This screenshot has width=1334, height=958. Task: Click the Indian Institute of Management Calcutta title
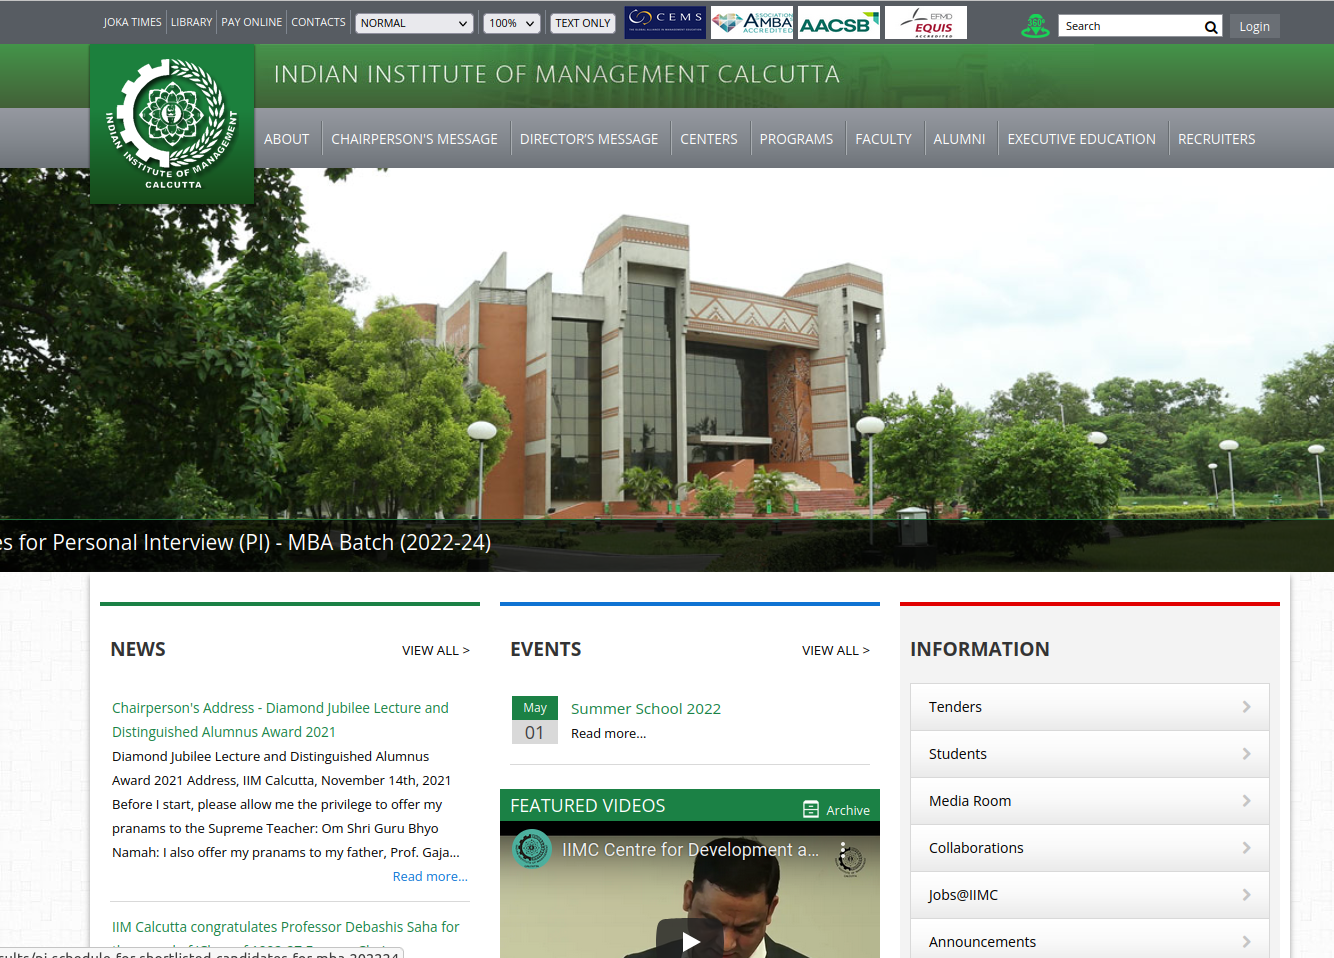[x=557, y=74]
